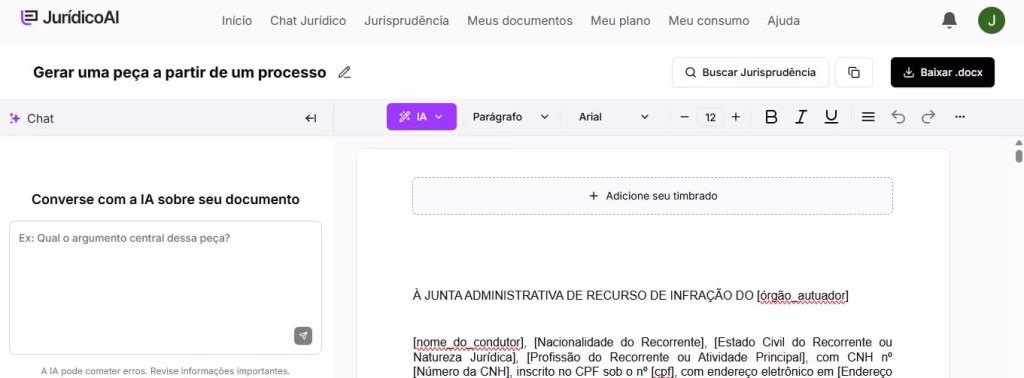
Task: Open the user avatar J menu
Action: (991, 20)
